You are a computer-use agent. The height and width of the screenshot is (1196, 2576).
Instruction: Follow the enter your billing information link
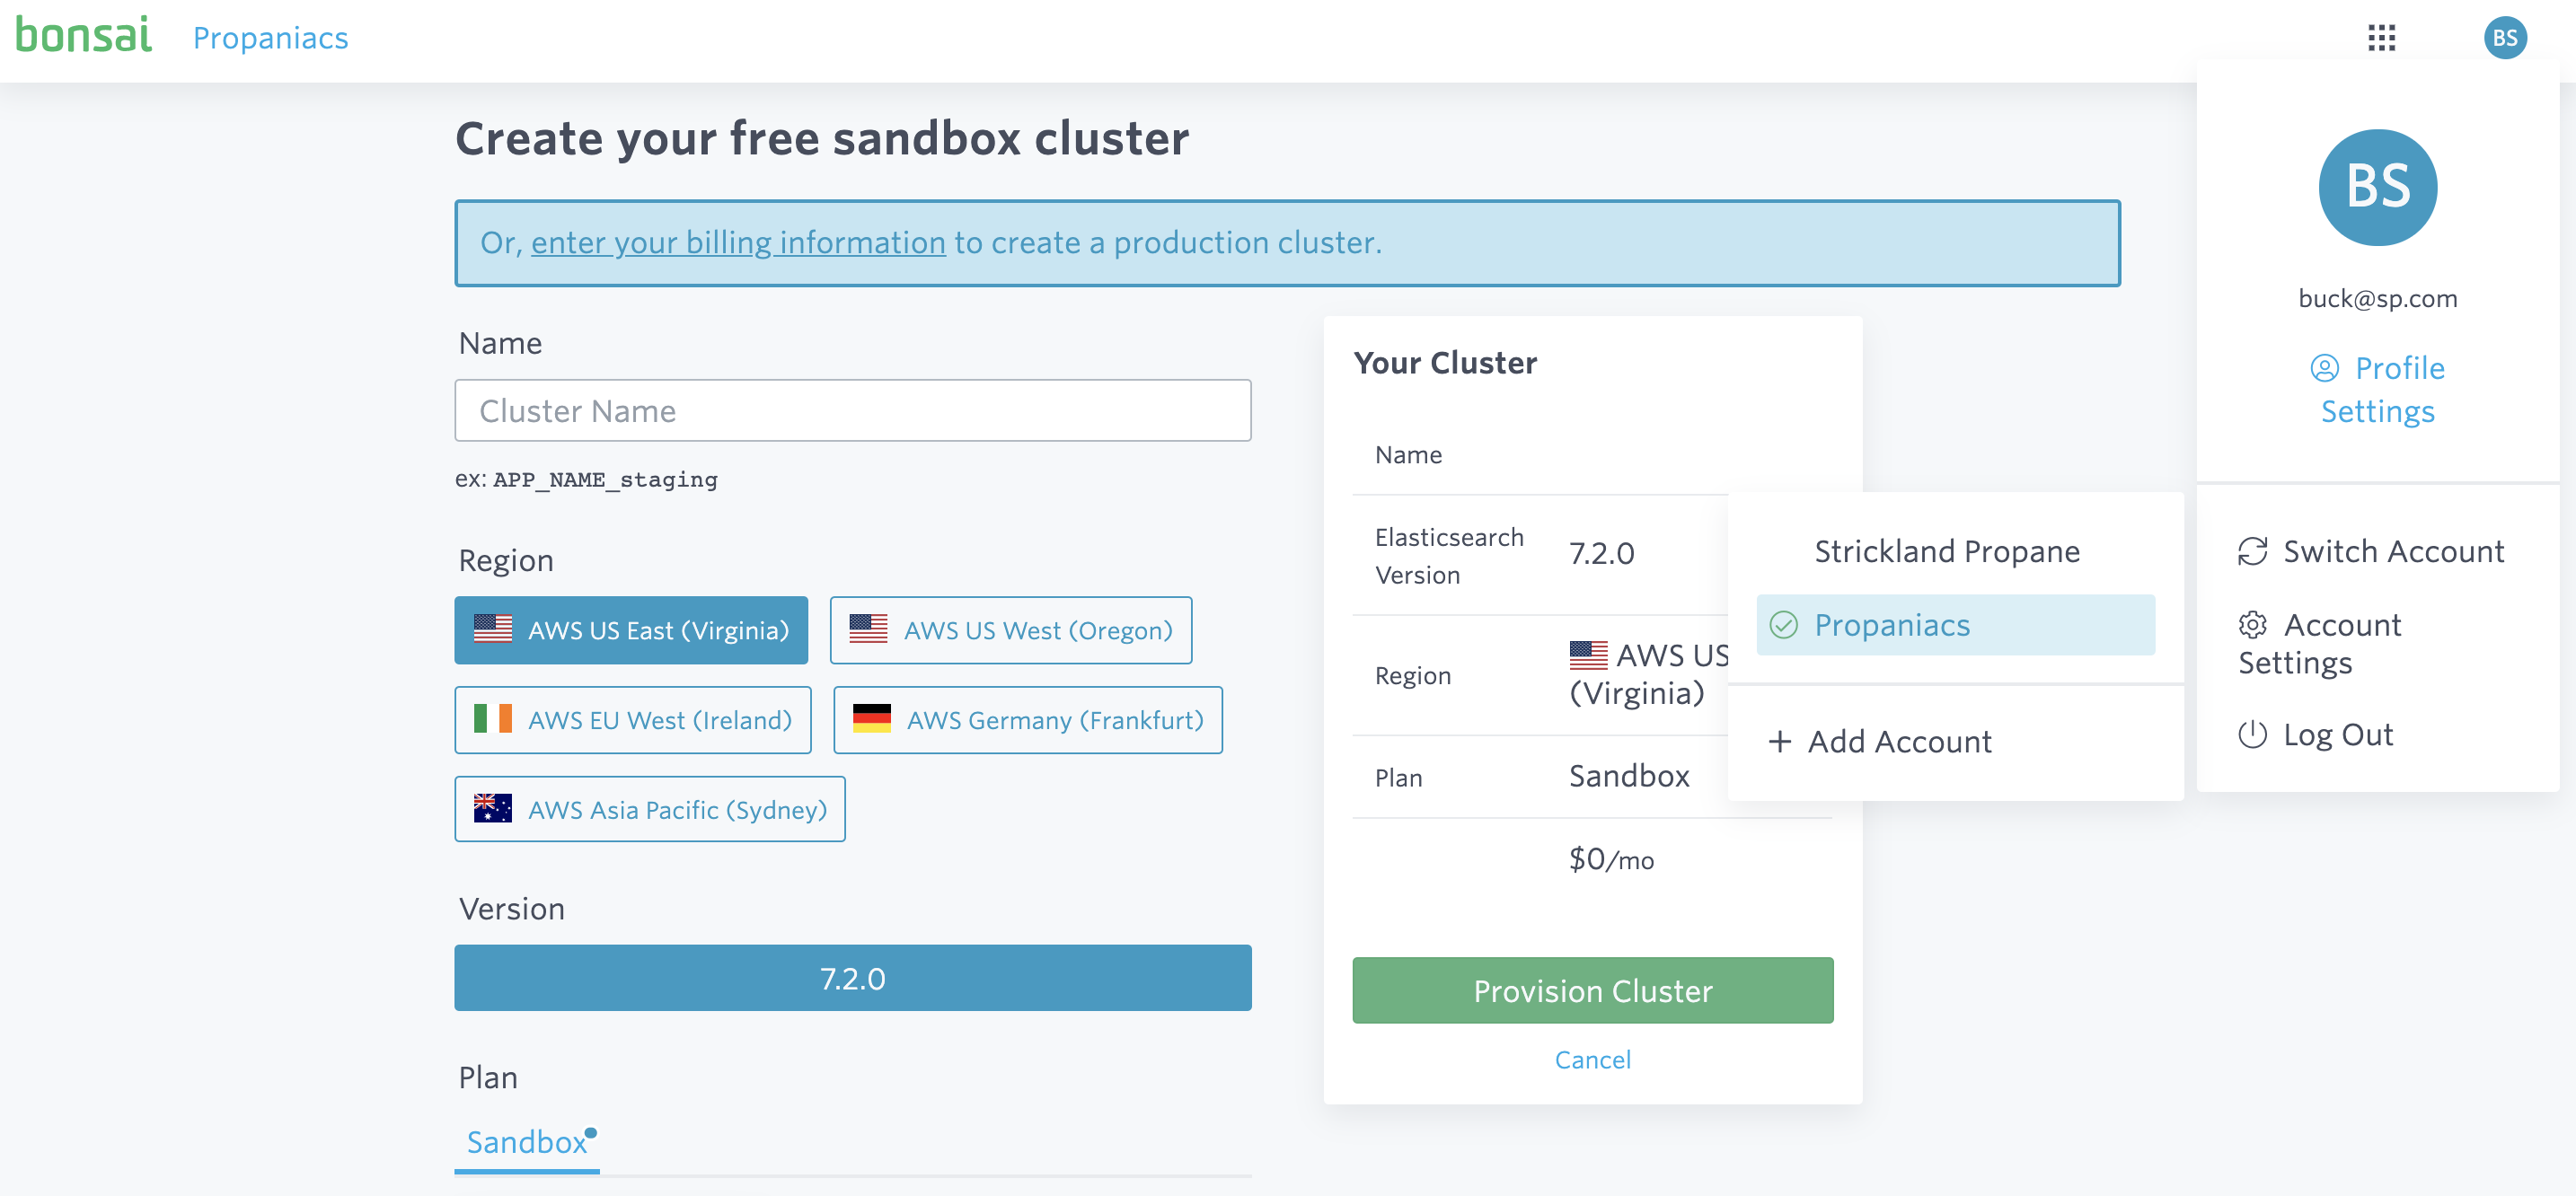(737, 242)
